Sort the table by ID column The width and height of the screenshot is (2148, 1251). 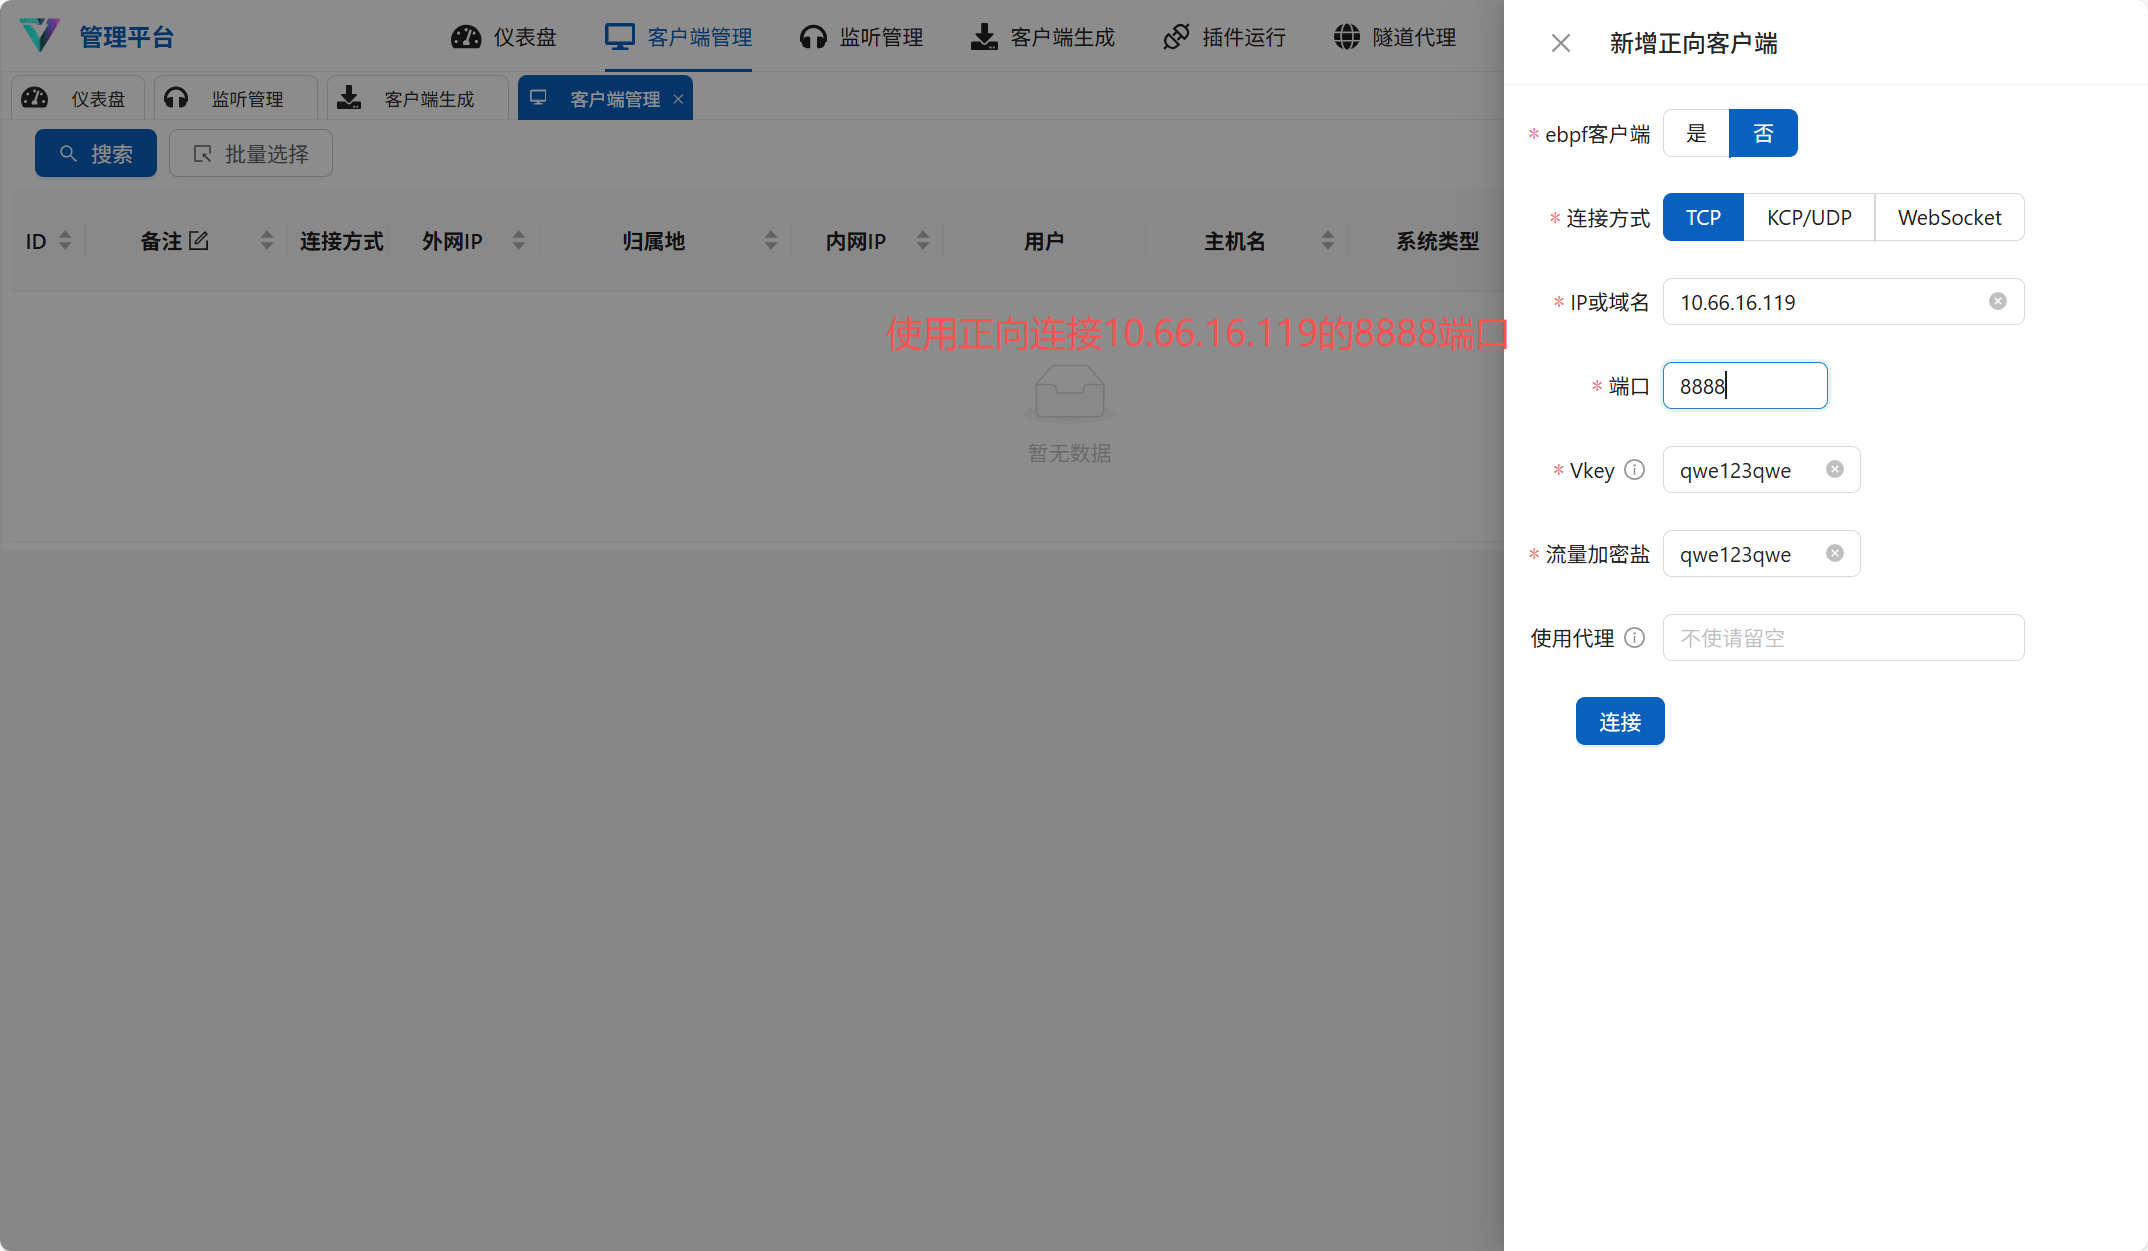pyautogui.click(x=65, y=240)
